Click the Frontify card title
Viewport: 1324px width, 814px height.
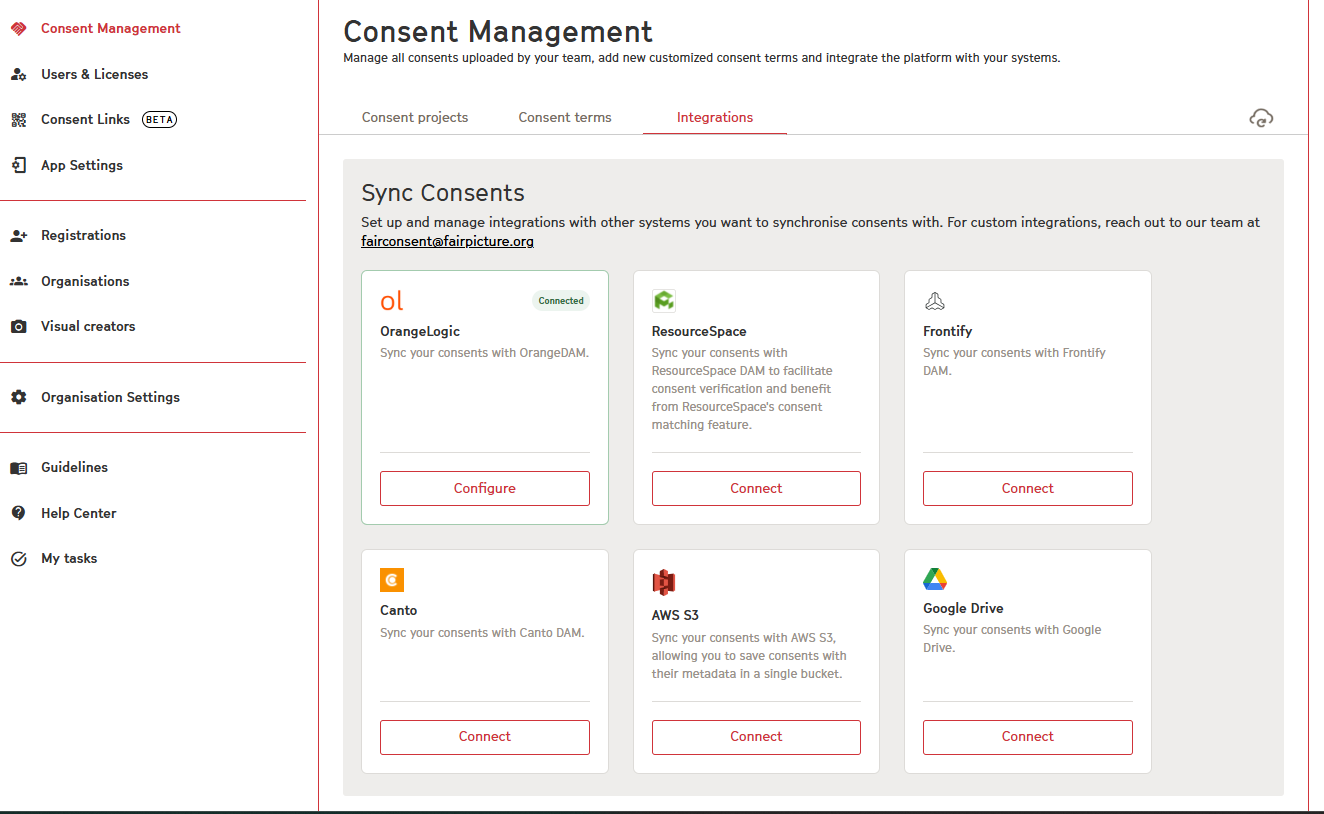[948, 332]
